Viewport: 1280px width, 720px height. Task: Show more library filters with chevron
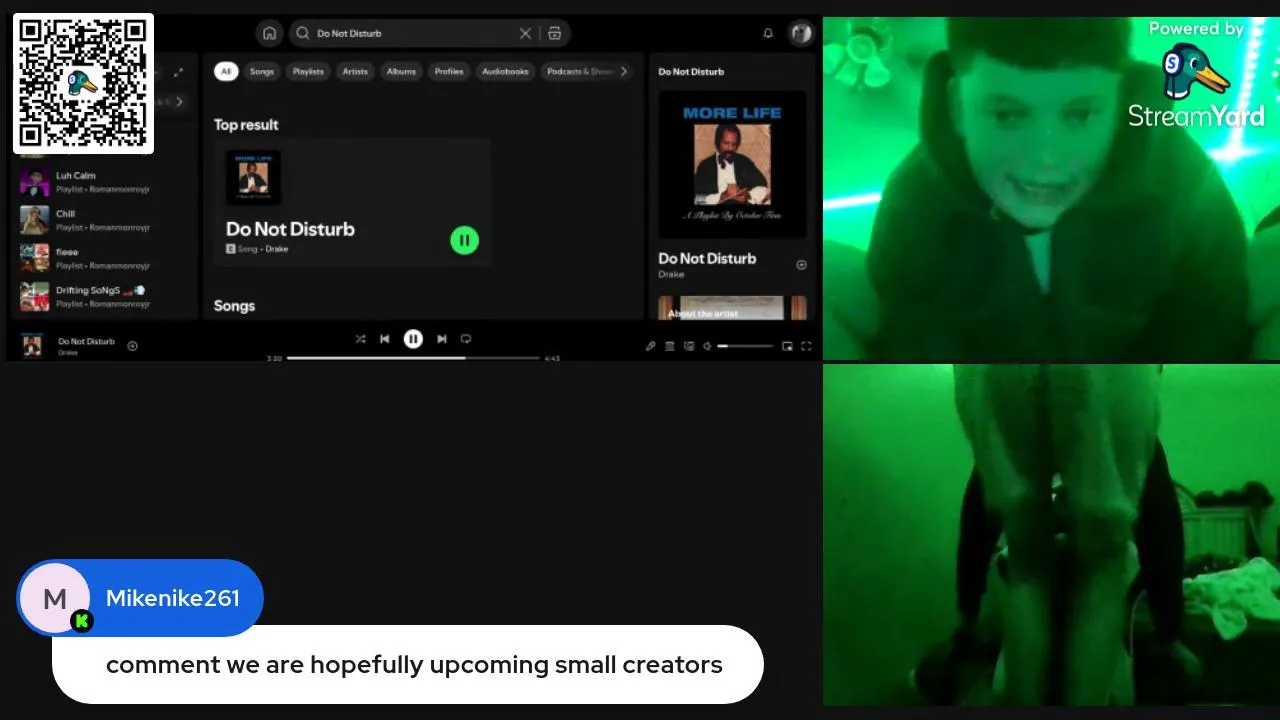[180, 101]
